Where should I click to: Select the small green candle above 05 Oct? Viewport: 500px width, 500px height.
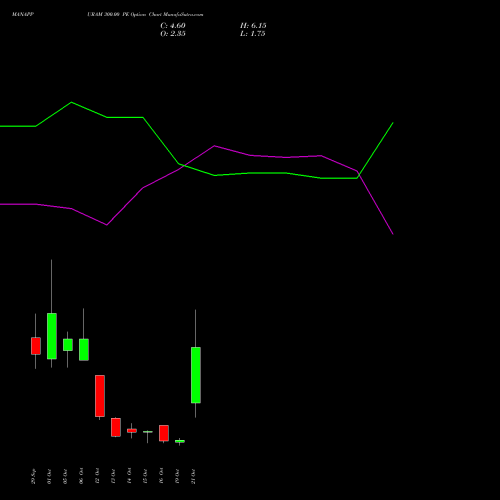pos(68,345)
